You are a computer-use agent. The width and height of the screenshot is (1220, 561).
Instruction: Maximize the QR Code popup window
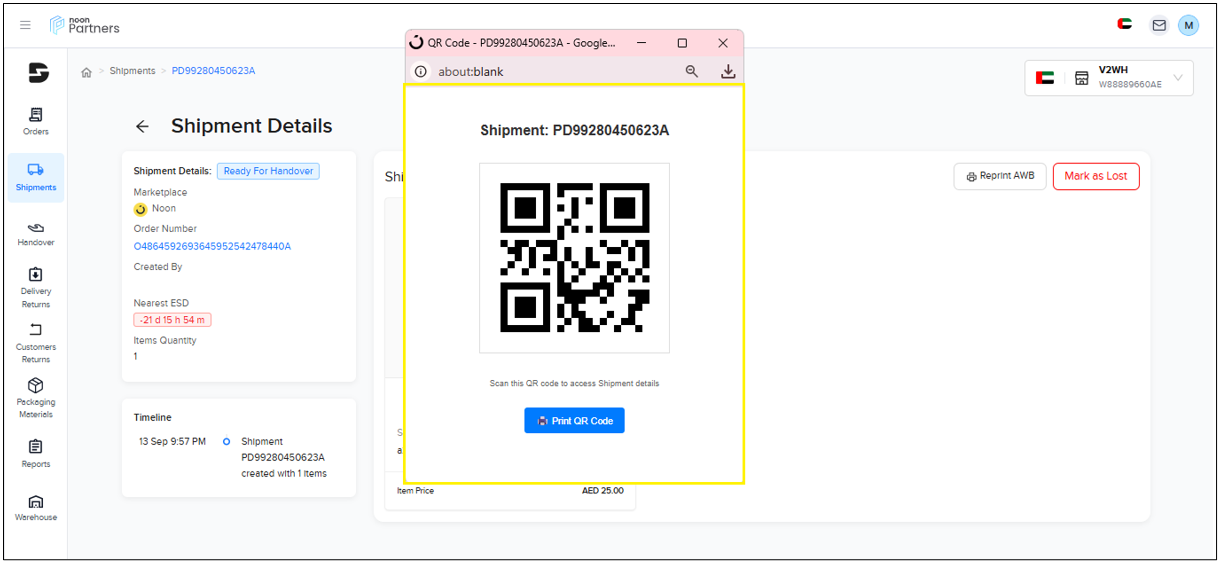pyautogui.click(x=682, y=43)
